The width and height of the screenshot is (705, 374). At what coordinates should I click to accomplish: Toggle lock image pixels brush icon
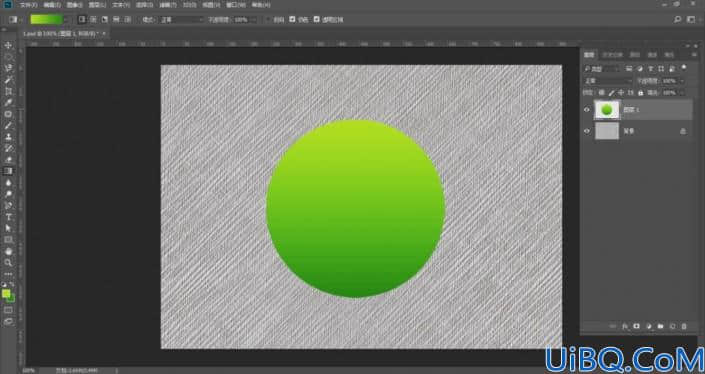click(x=611, y=93)
